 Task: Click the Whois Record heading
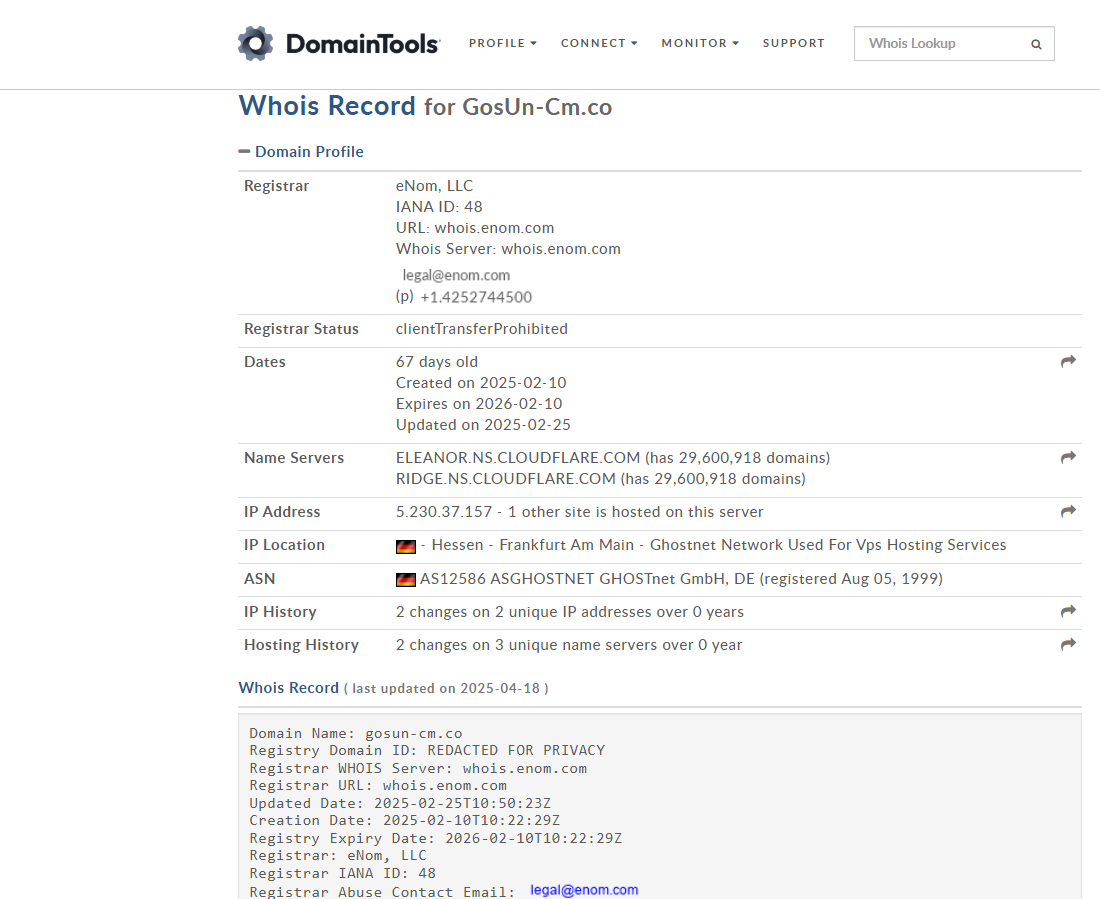tap(327, 105)
